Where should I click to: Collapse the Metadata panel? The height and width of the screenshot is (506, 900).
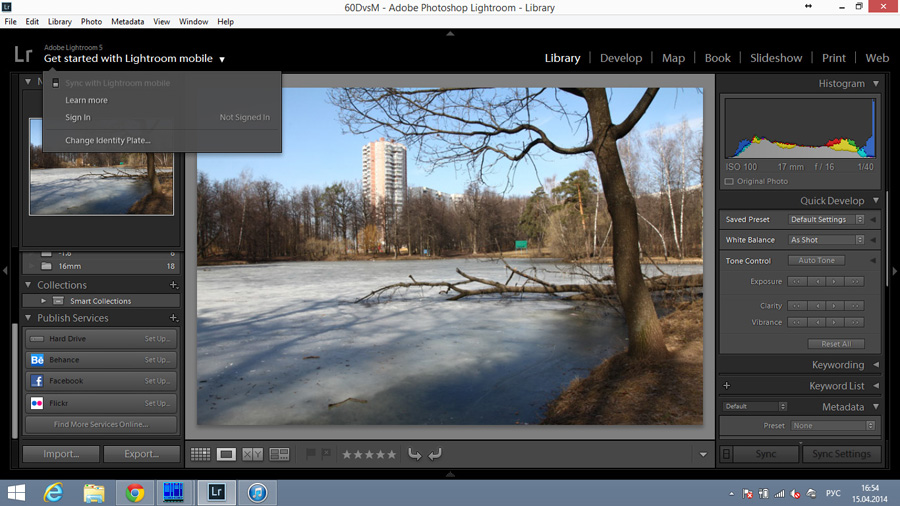tap(876, 407)
